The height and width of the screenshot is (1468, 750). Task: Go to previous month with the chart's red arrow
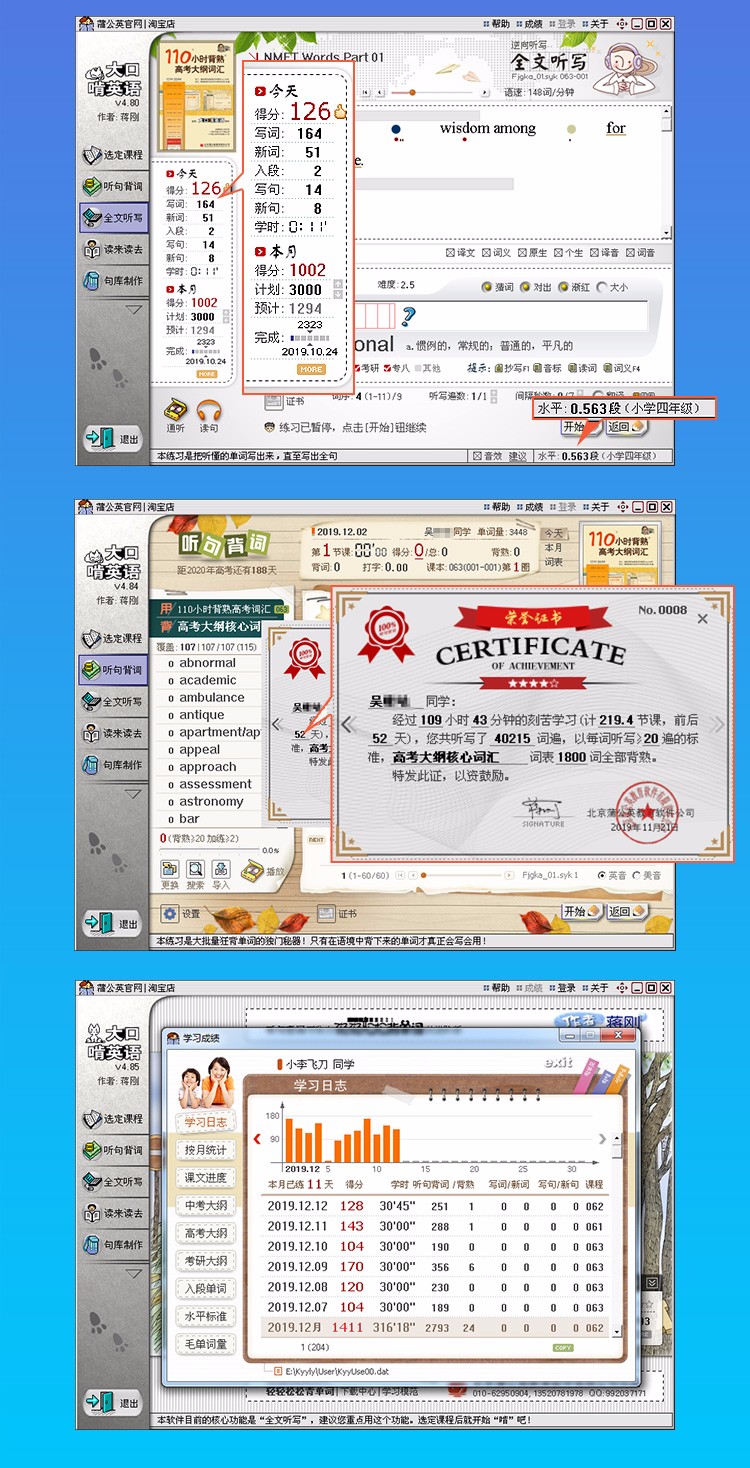(257, 1138)
